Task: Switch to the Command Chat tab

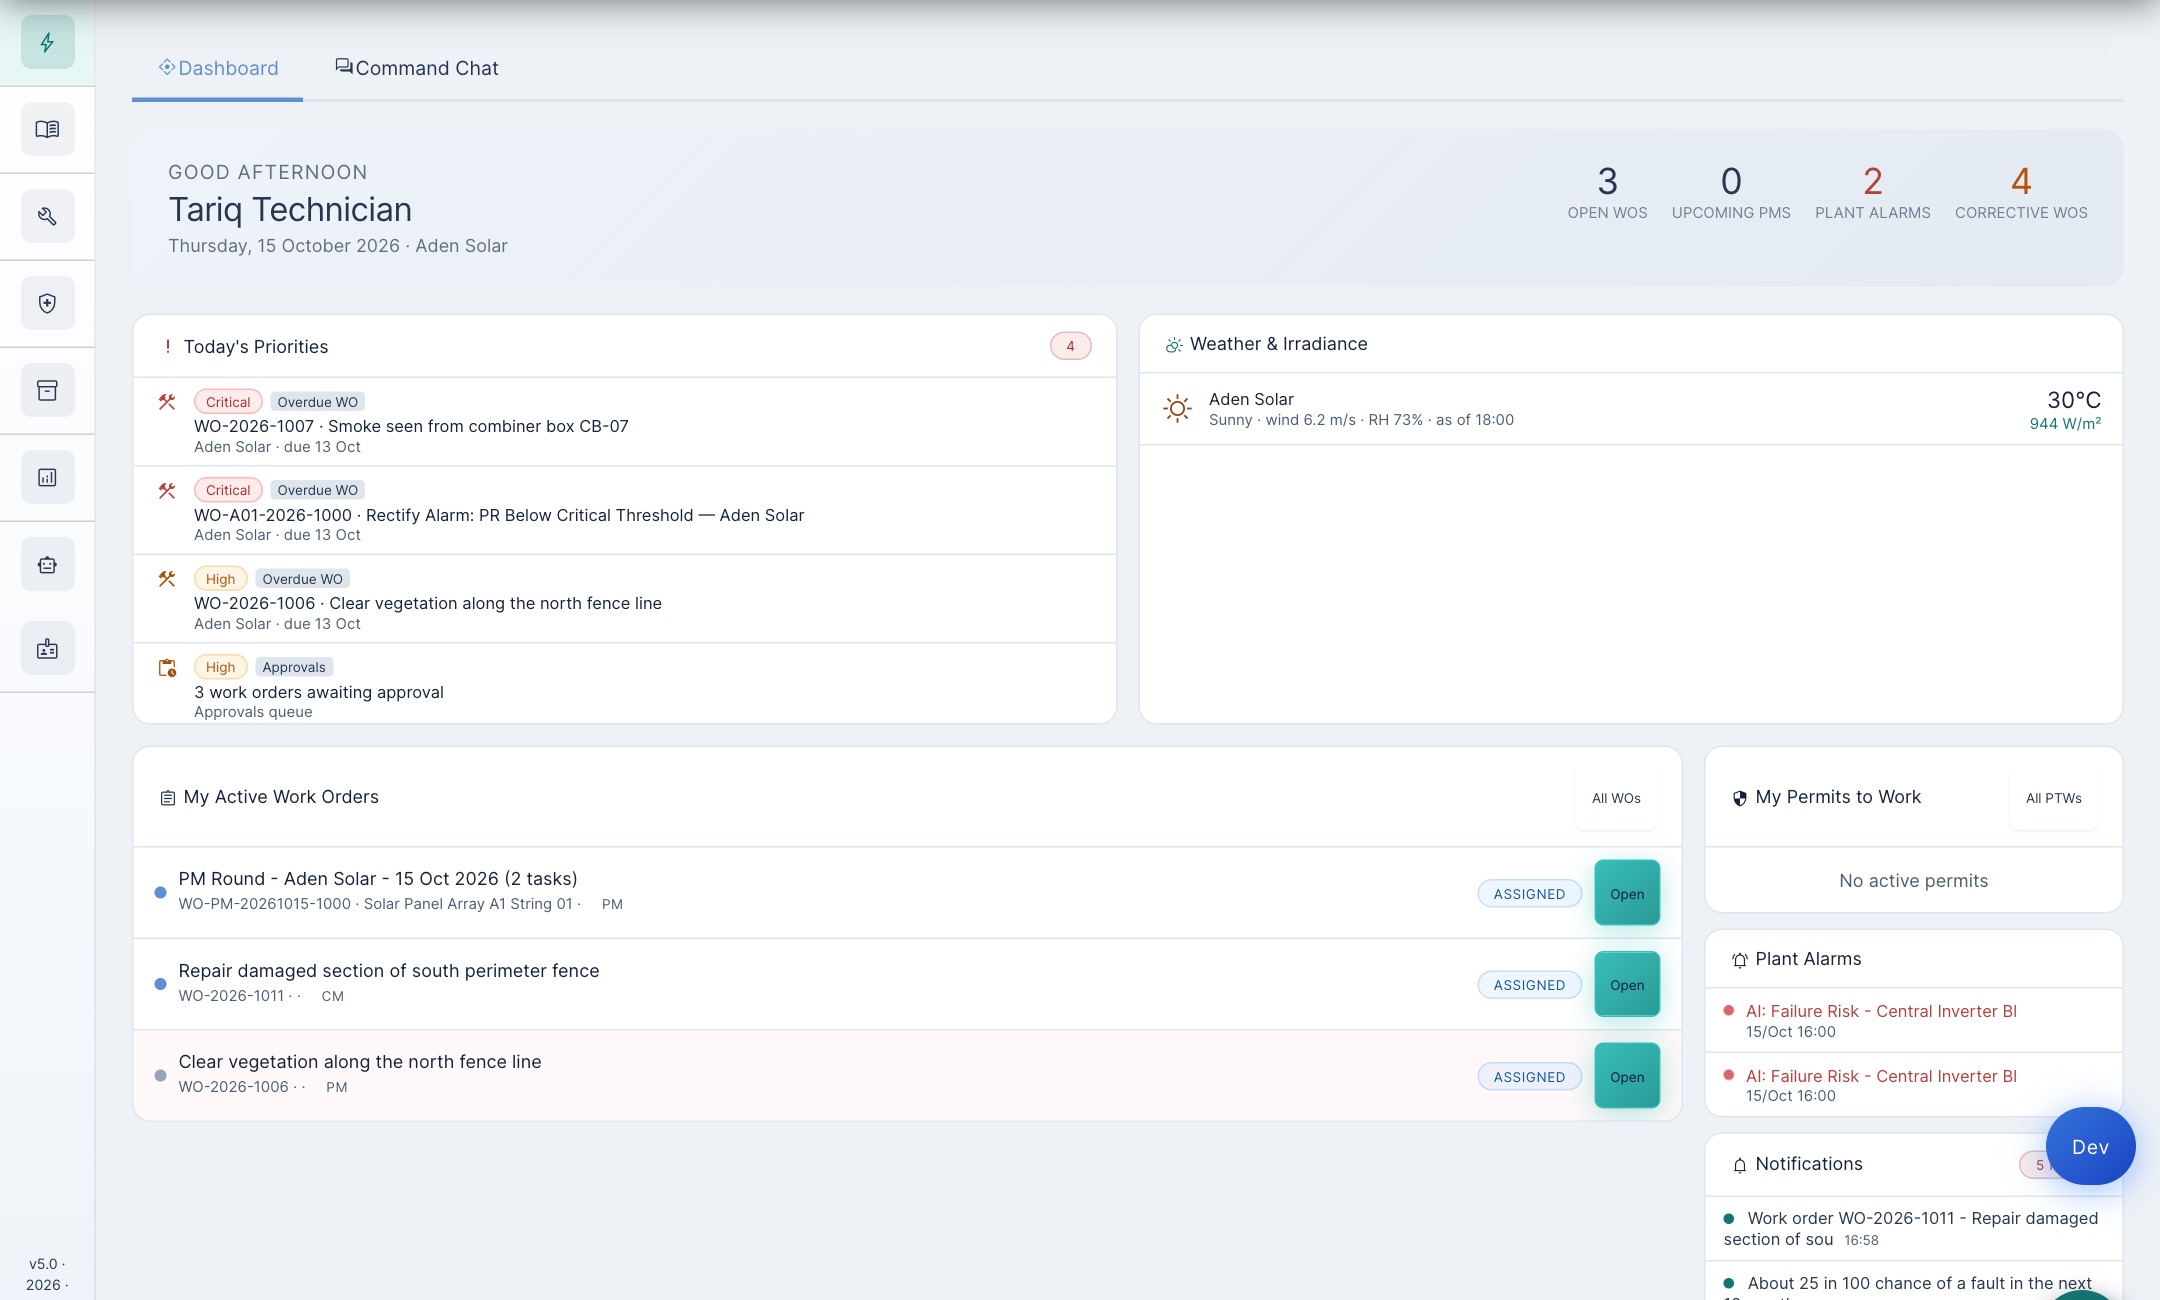Action: coord(417,68)
